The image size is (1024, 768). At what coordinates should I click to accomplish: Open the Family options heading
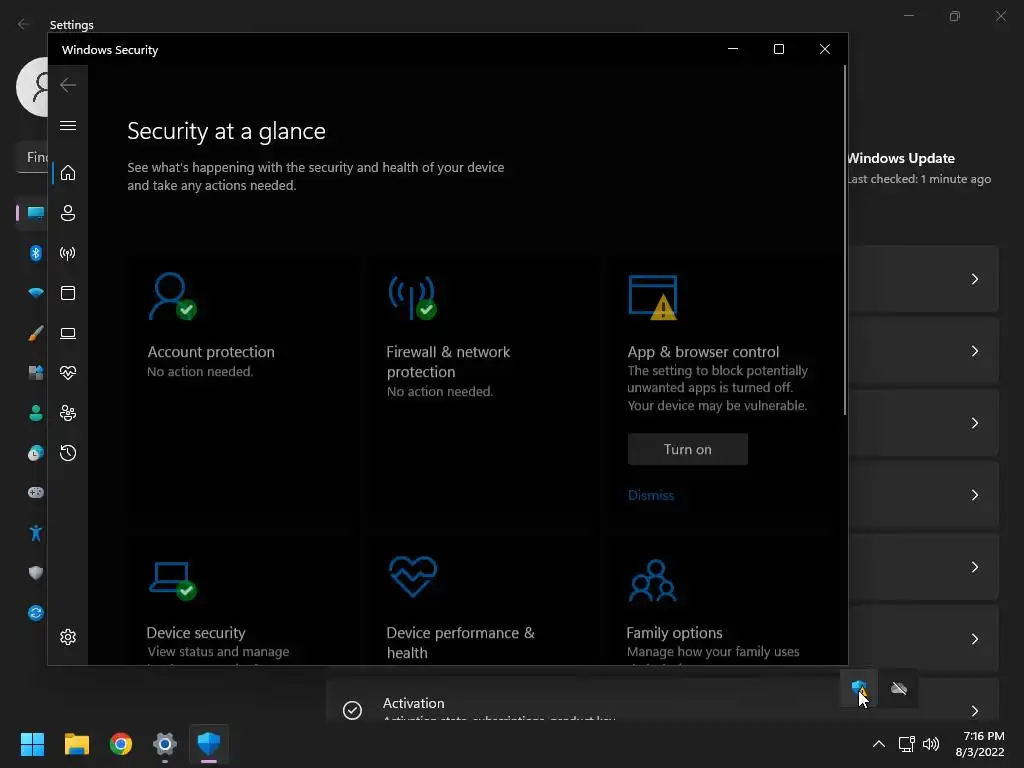point(674,633)
